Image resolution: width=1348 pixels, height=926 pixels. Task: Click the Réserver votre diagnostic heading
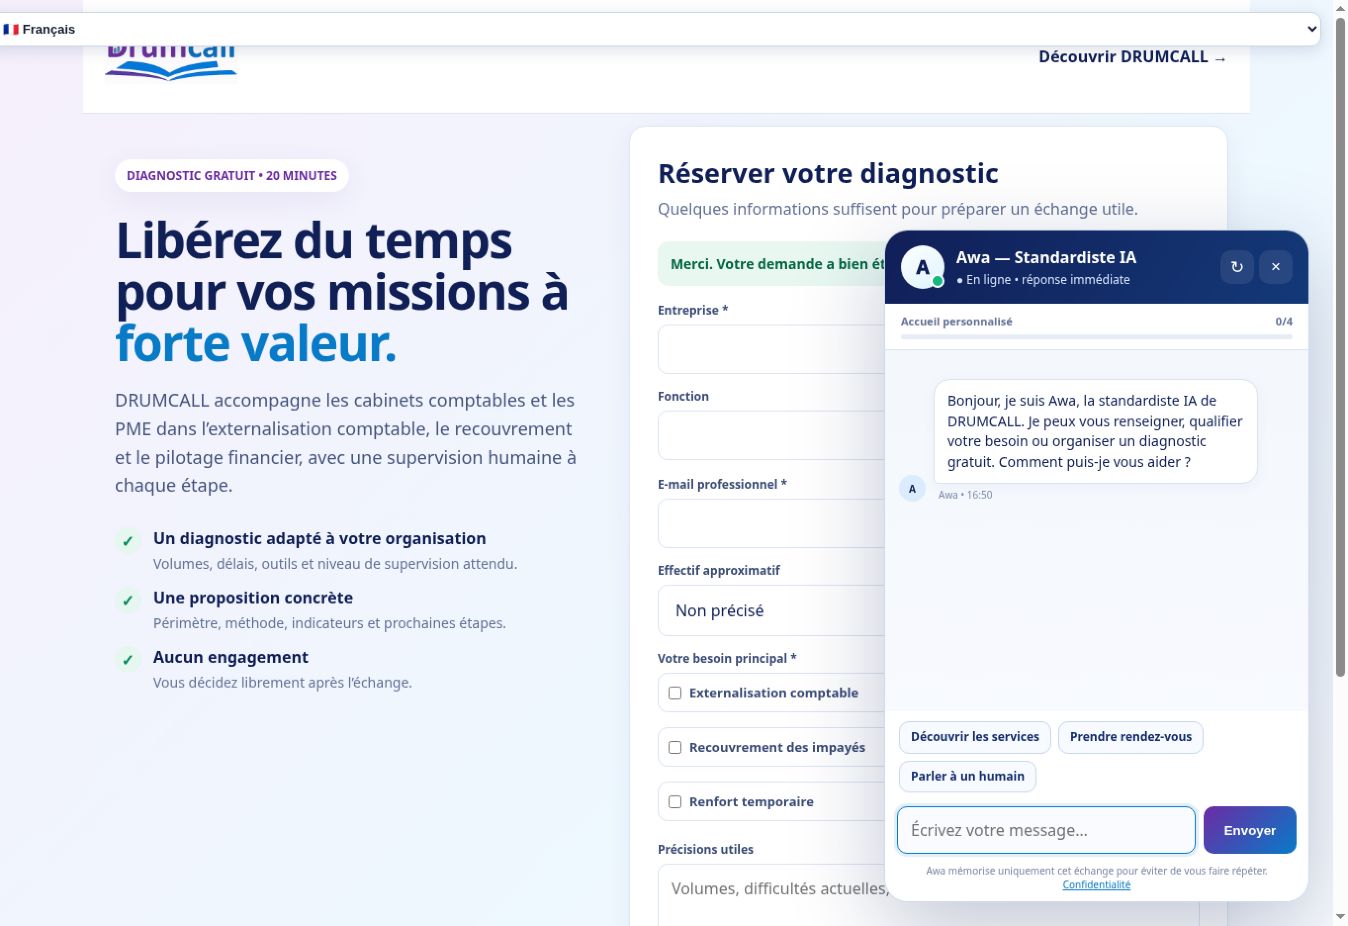[x=828, y=173]
